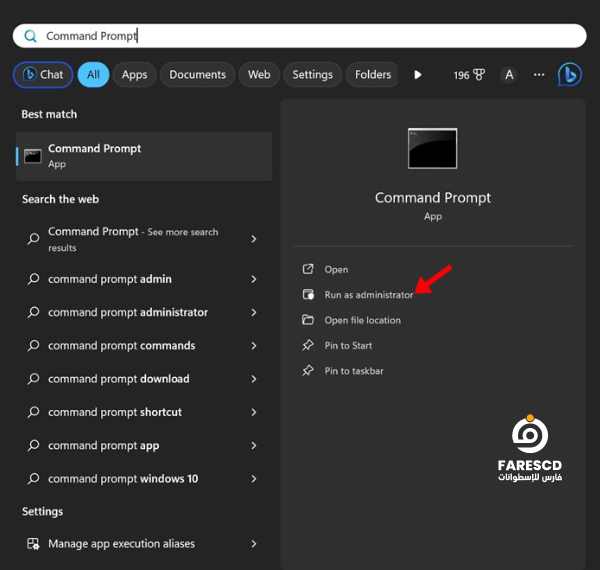
Task: Click the Manage app execution aliases icon
Action: 33,544
